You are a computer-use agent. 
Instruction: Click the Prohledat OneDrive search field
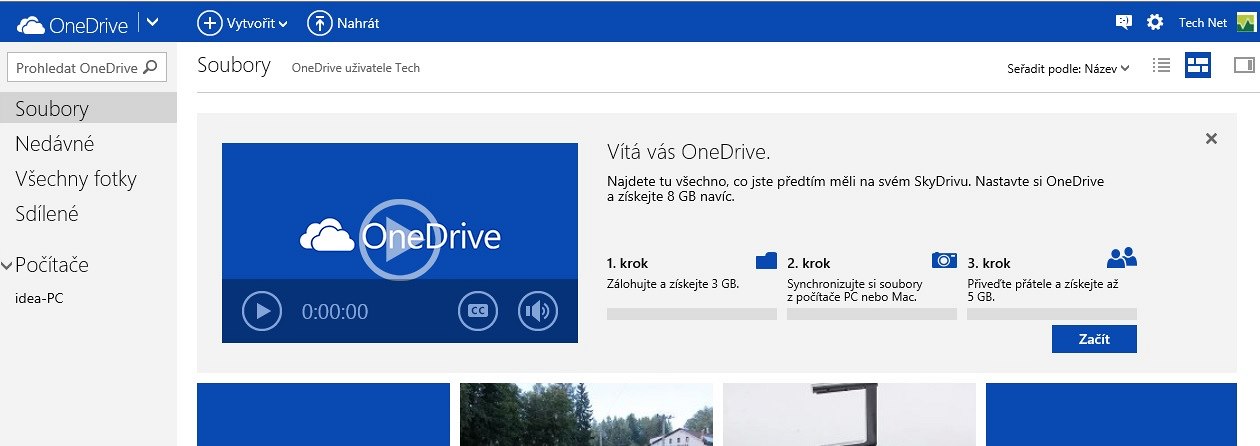tap(87, 68)
